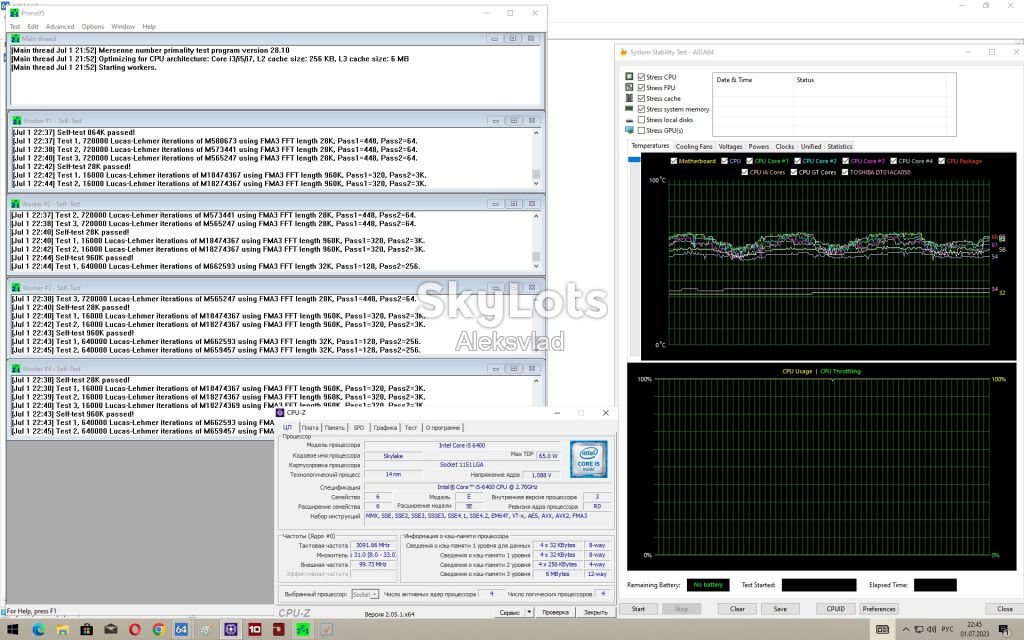Viewport: 1024px width, 640px height.
Task: Toggle TOSHIBA DT01ACA050 graph checkbox
Action: pyautogui.click(x=845, y=172)
